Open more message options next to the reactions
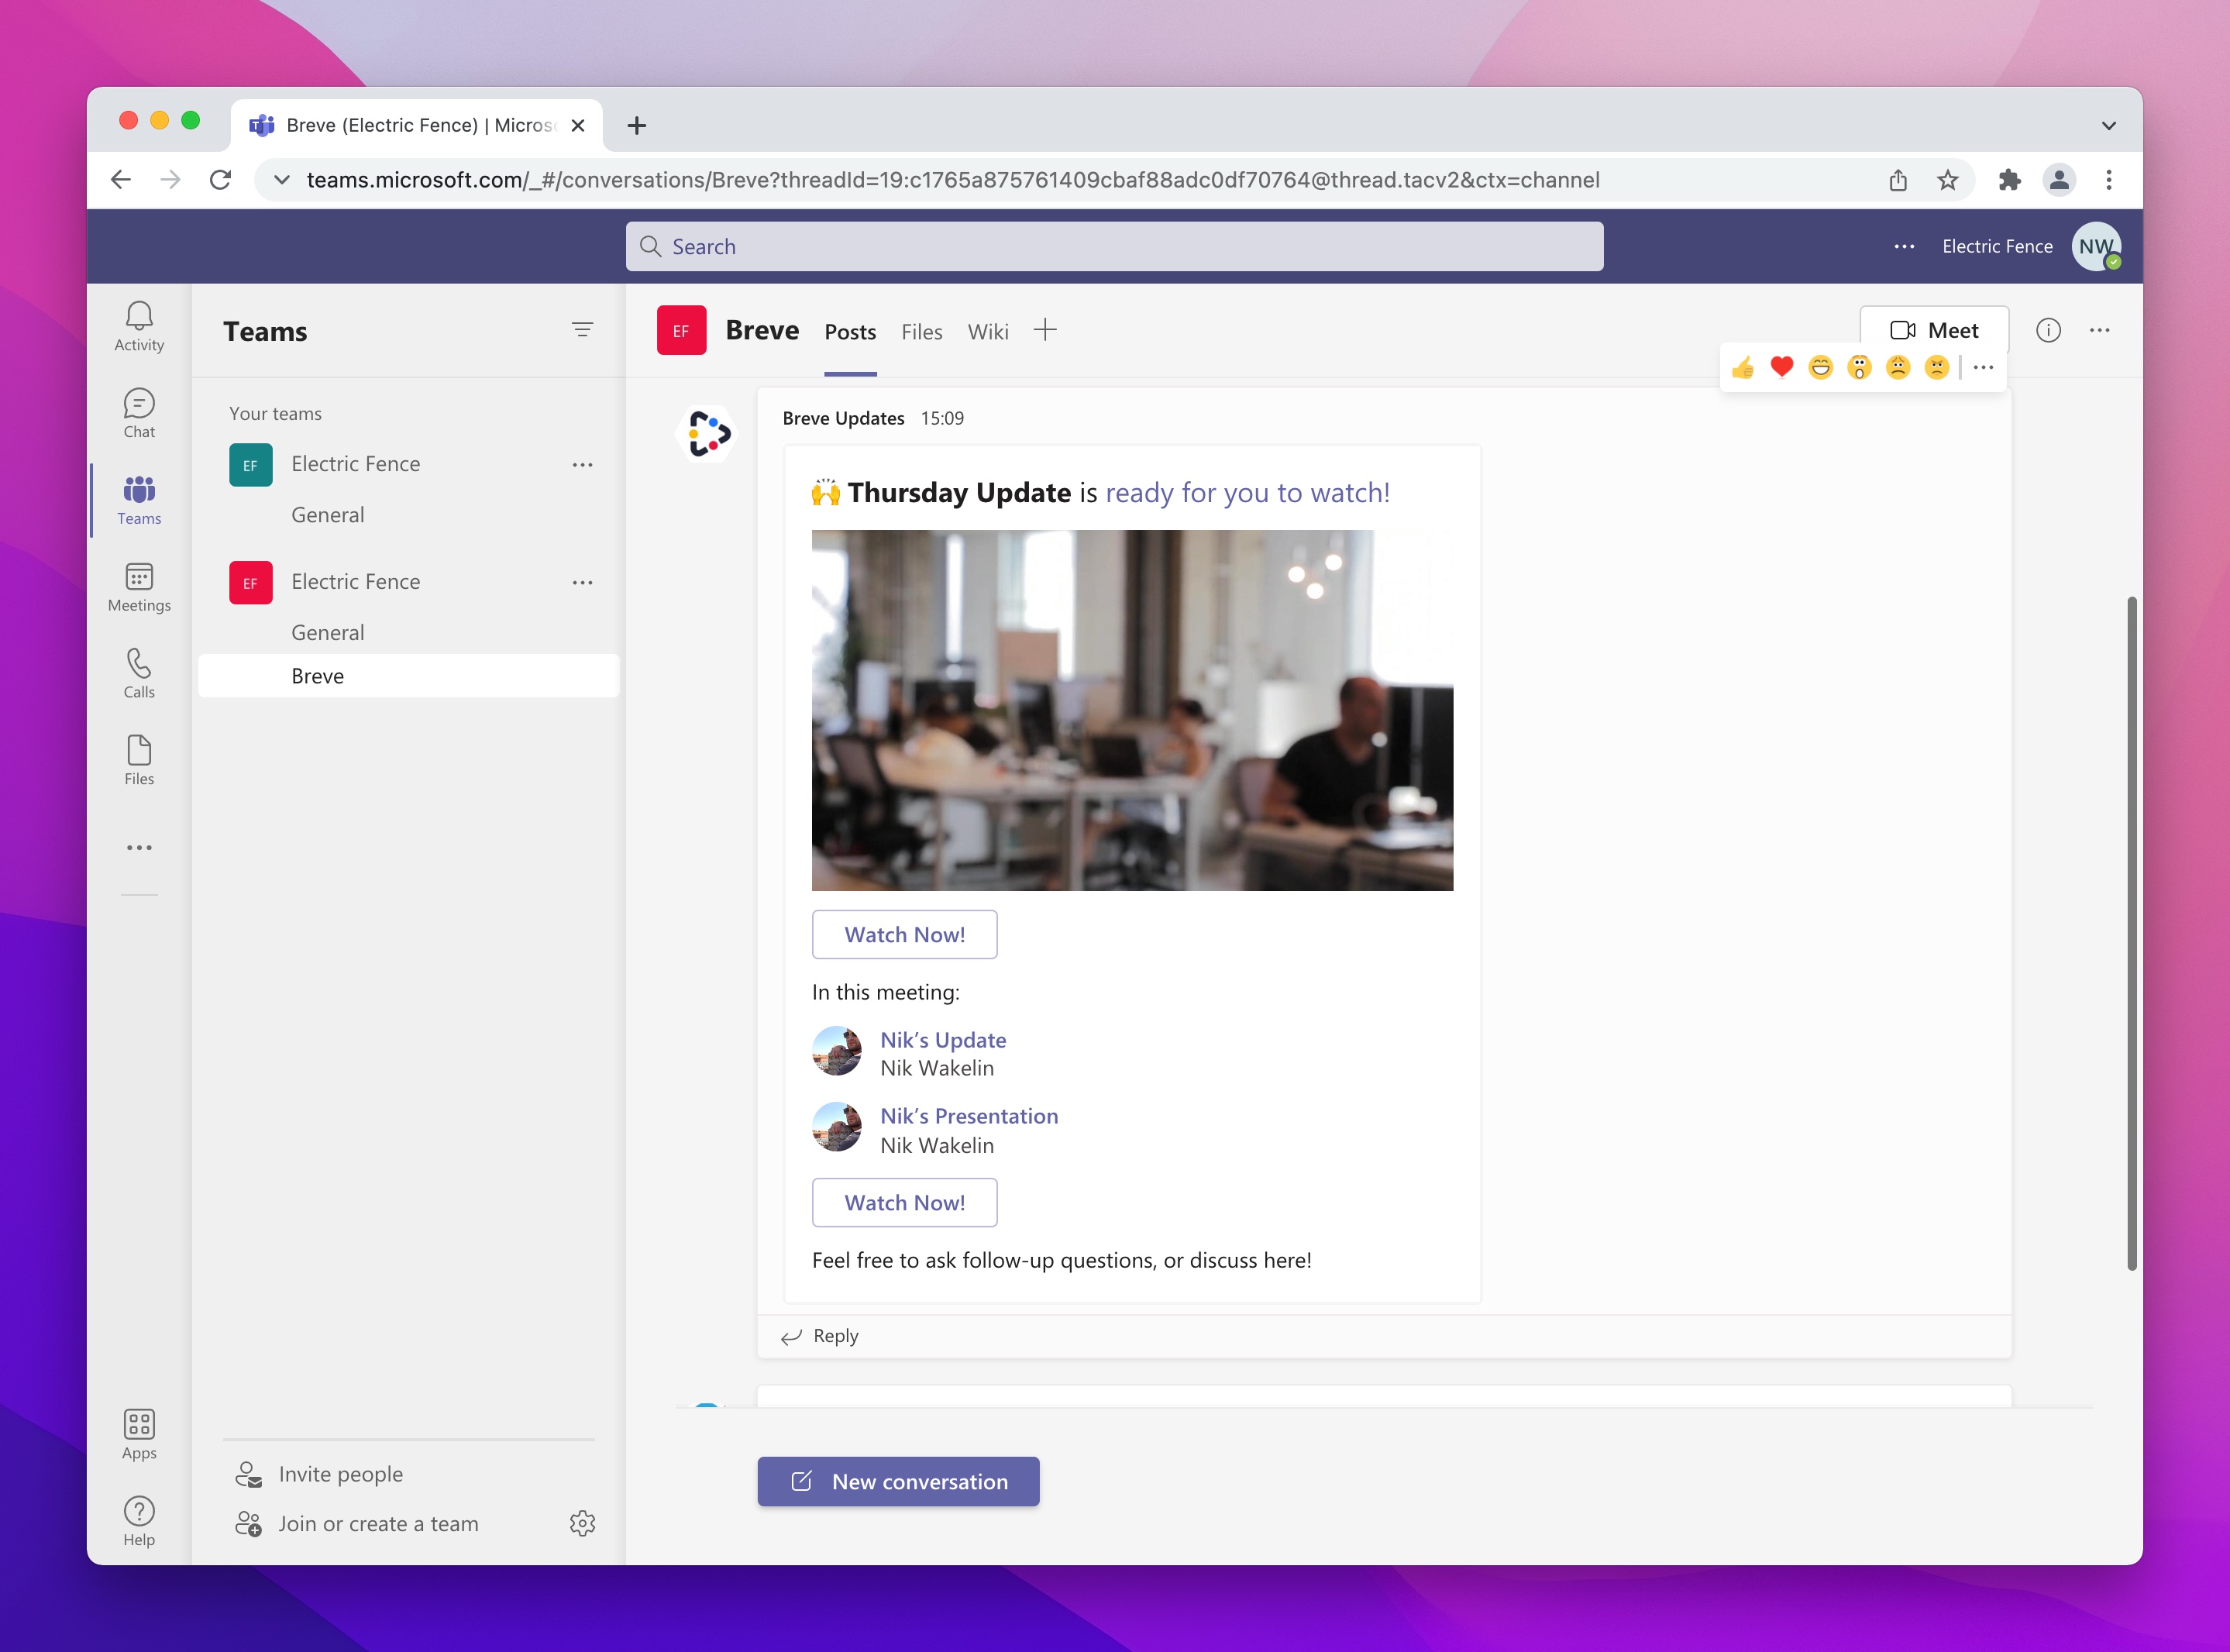 pos(1984,368)
